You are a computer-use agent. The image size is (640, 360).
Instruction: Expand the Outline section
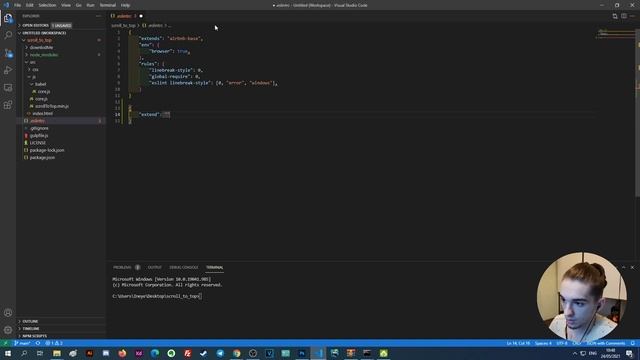pos(30,321)
